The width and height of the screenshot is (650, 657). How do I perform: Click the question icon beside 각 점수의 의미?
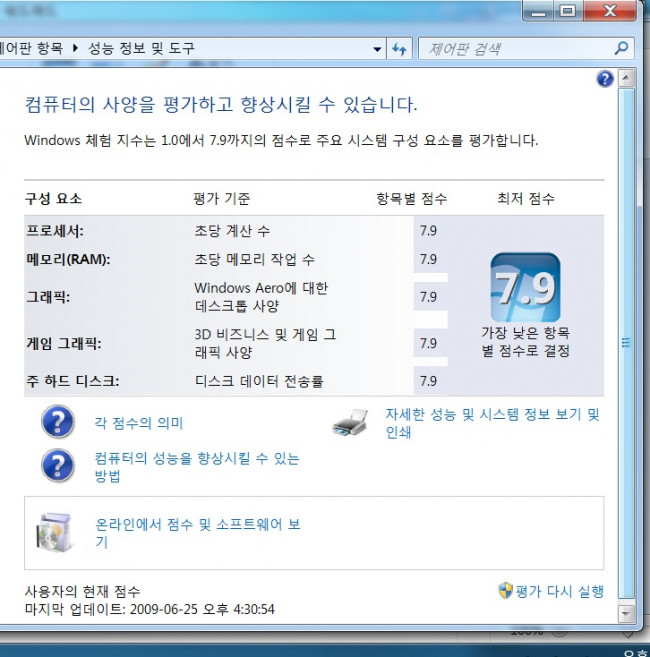(58, 422)
